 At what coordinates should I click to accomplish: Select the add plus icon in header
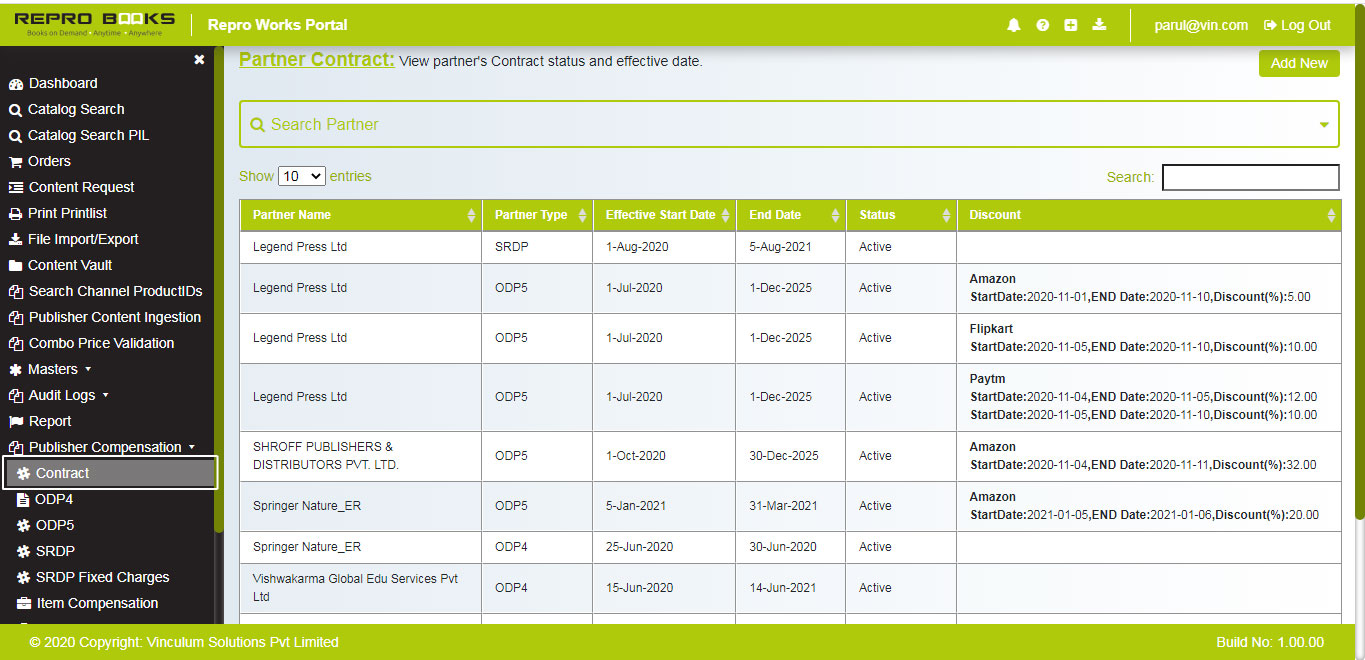(1070, 25)
